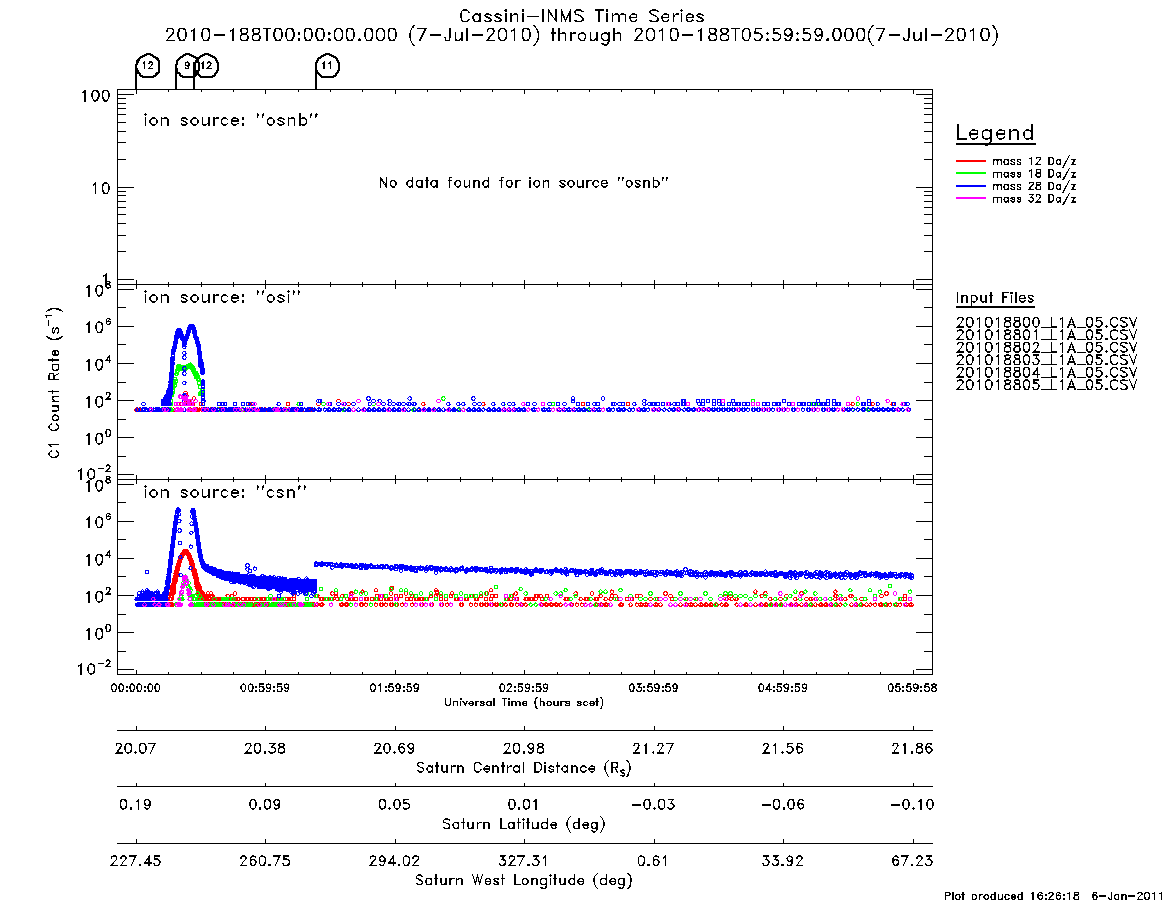The image size is (1165, 900).
Task: Click the C1 Count Rate y-axis label
Action: [x=53, y=382]
